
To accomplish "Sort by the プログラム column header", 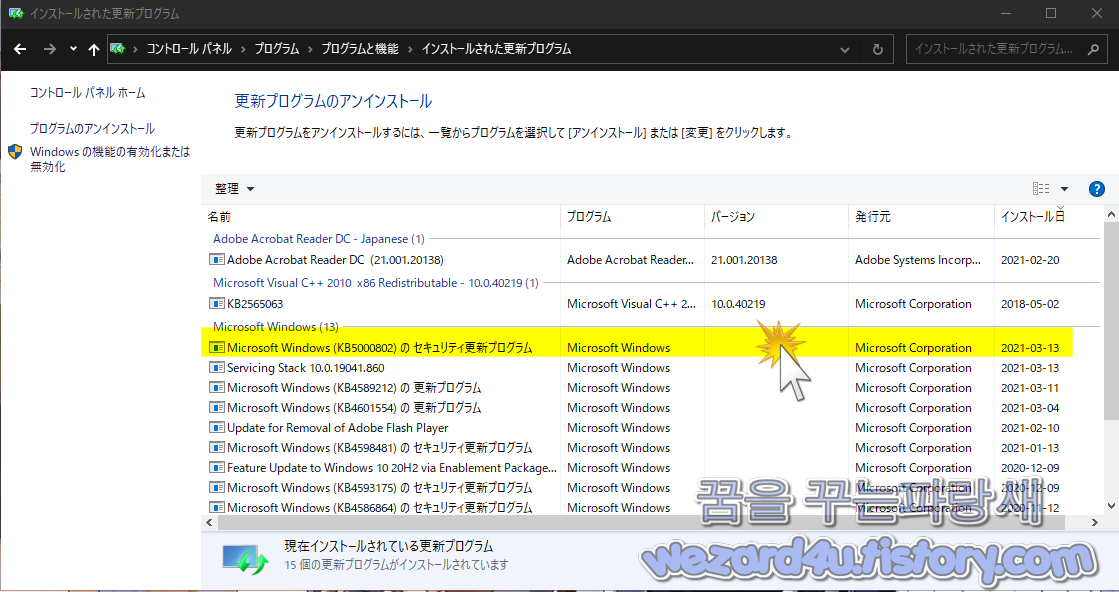I will click(x=632, y=217).
